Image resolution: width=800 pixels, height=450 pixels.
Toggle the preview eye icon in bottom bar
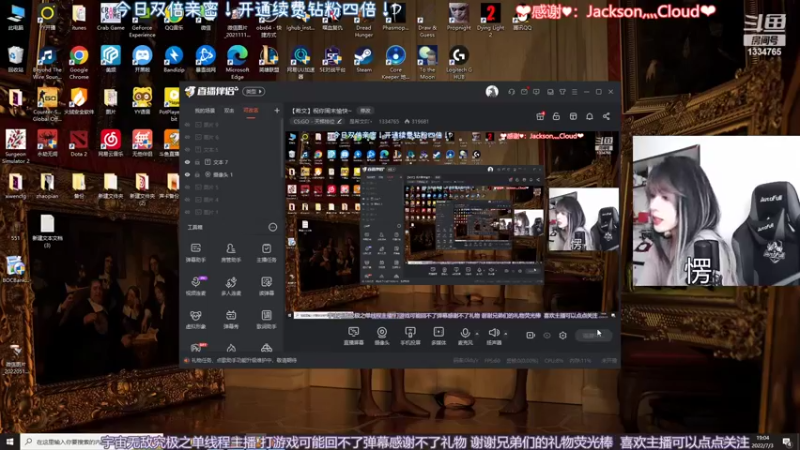[x=547, y=335]
